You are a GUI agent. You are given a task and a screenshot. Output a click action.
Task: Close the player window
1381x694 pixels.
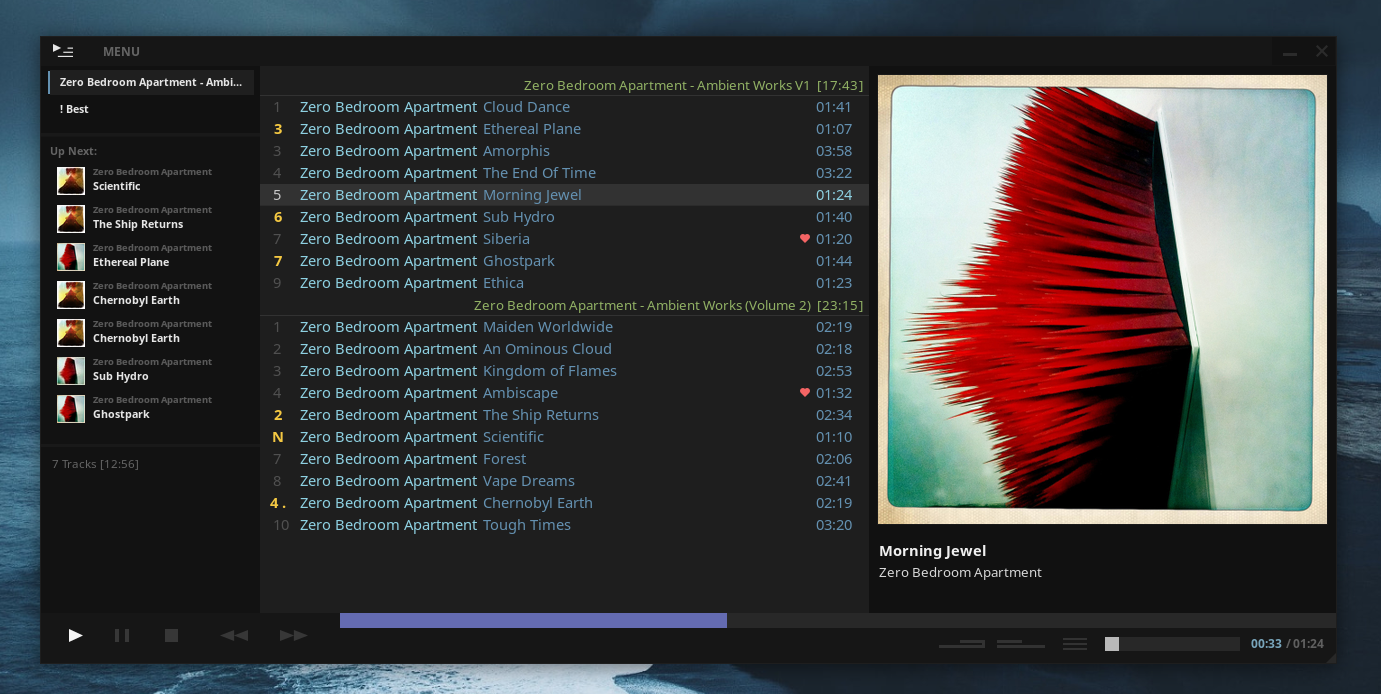click(1322, 51)
